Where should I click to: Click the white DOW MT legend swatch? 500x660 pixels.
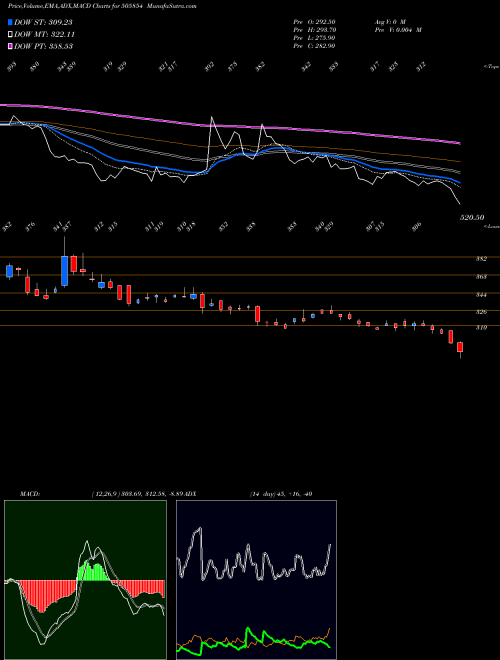(x=11, y=34)
